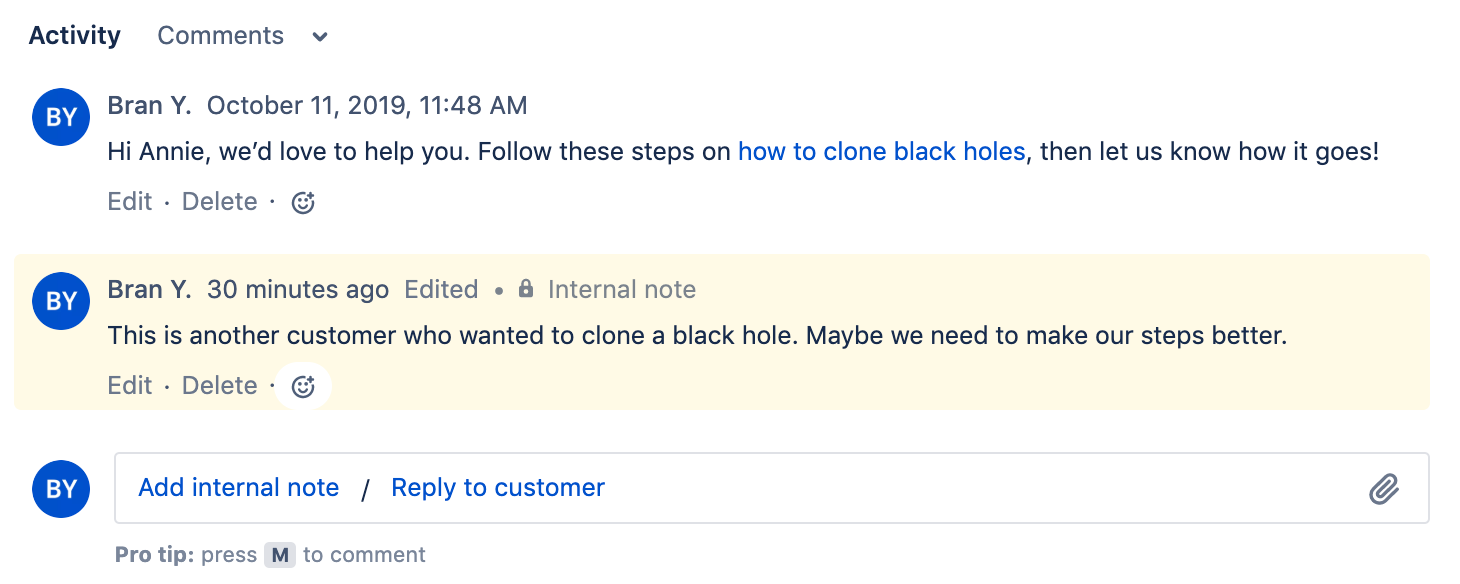Viewport: 1460px width, 584px height.
Task: Delete the internal note comment
Action: point(219,386)
